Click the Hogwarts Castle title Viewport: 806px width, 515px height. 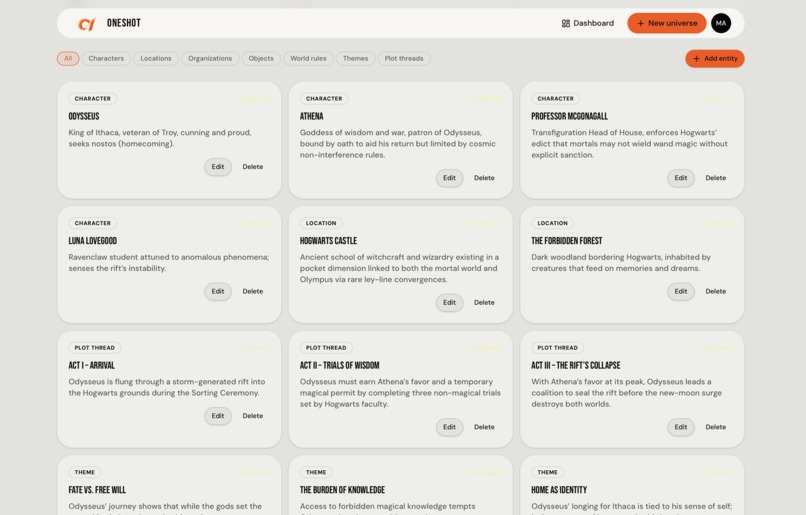(x=328, y=241)
